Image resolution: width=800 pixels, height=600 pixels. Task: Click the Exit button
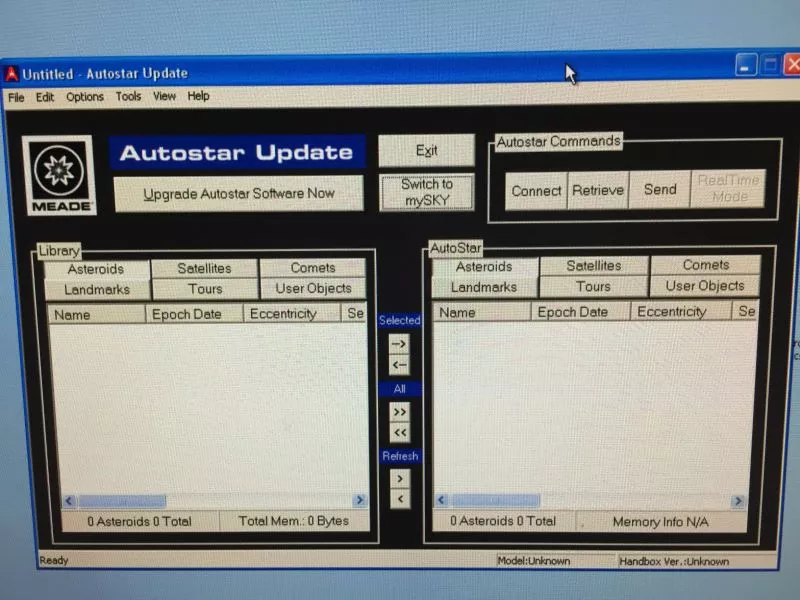427,151
